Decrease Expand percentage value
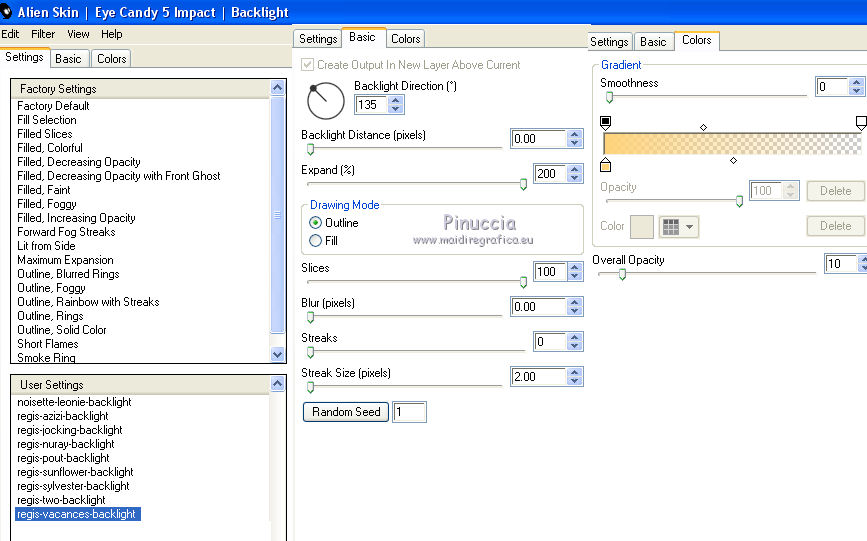The width and height of the screenshot is (867, 541). pos(574,178)
